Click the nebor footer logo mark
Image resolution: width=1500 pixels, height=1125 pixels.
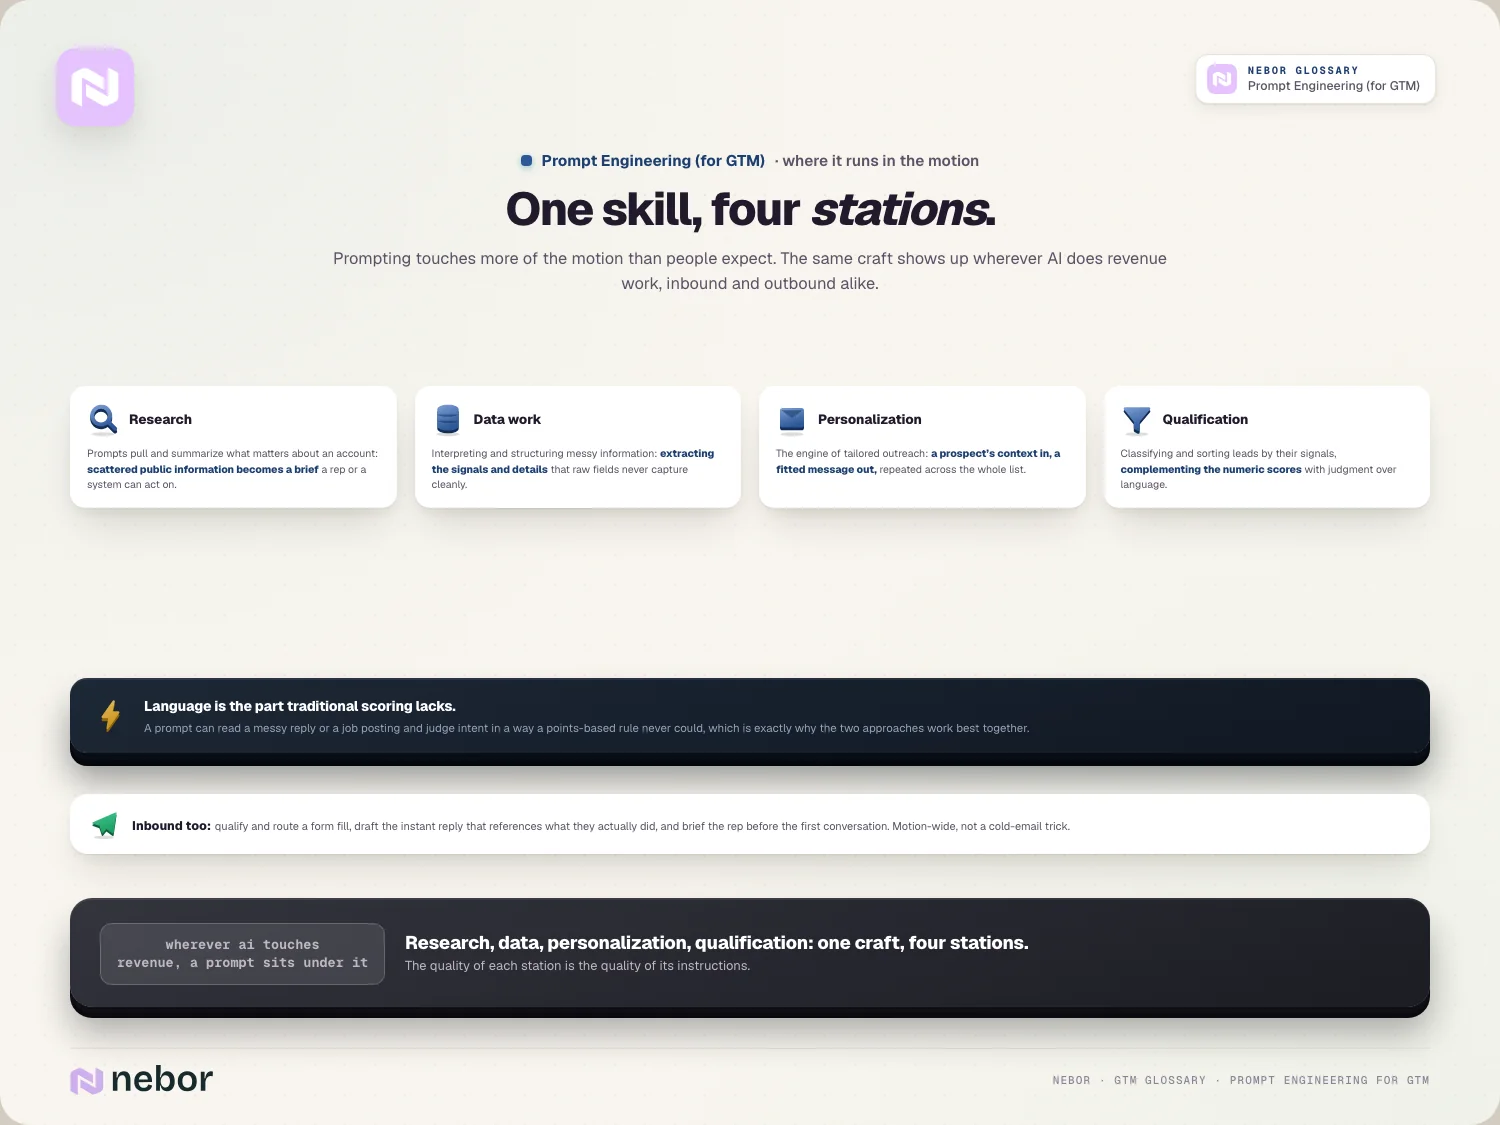pyautogui.click(x=87, y=1080)
